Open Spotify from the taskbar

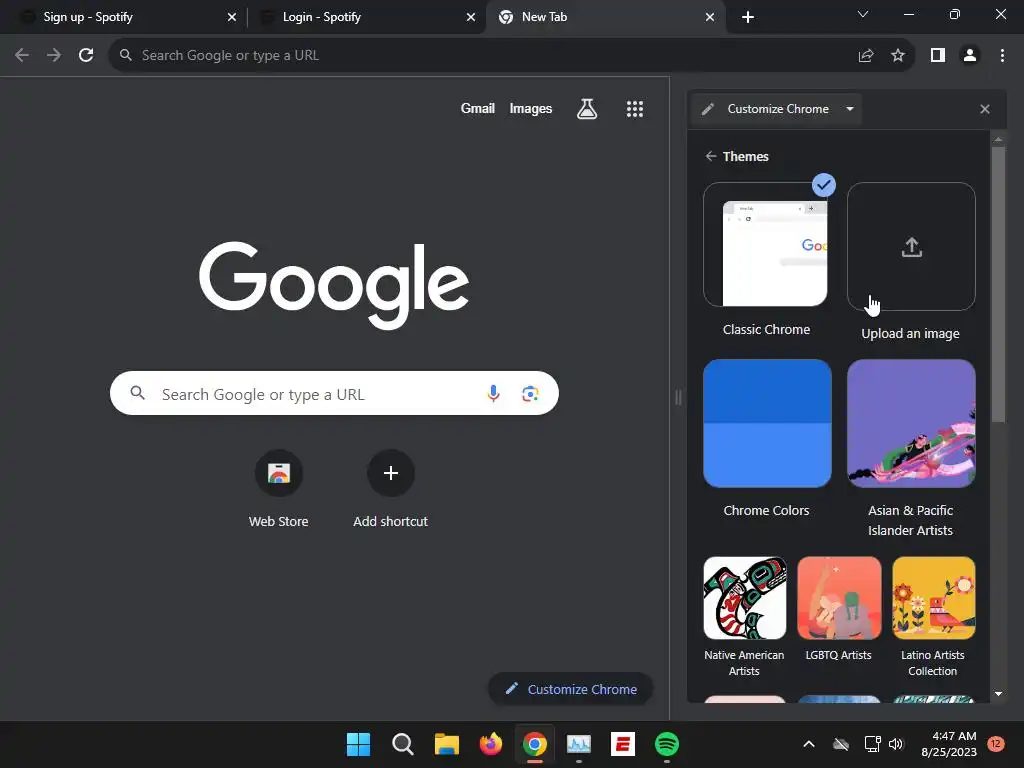667,744
